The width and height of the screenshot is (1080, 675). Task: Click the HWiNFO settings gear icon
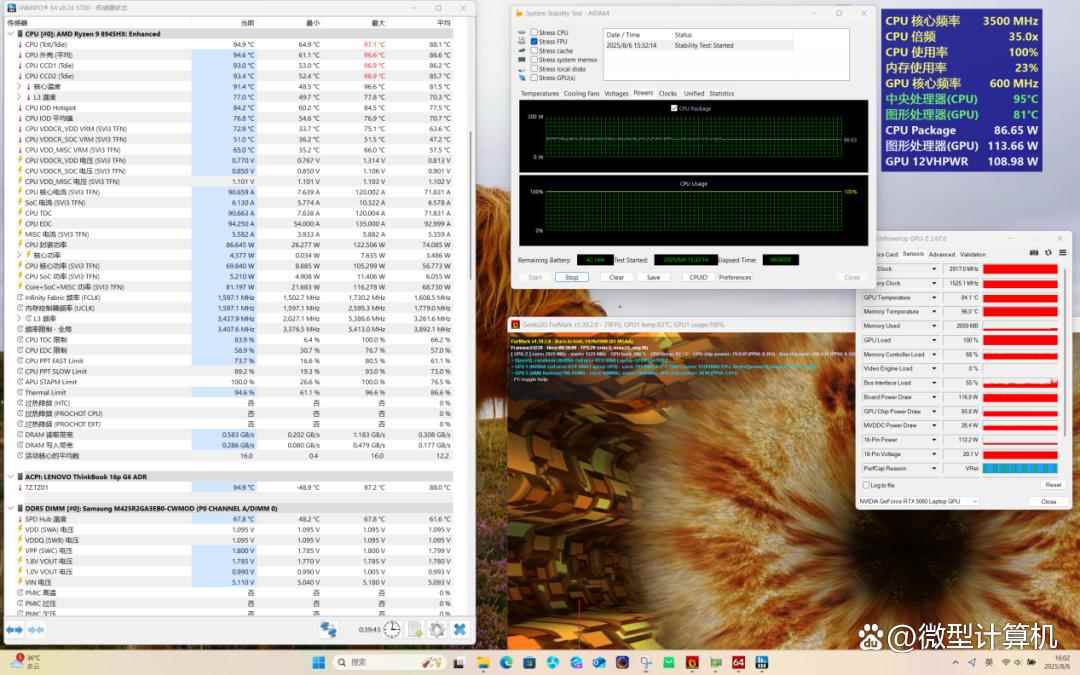(437, 629)
